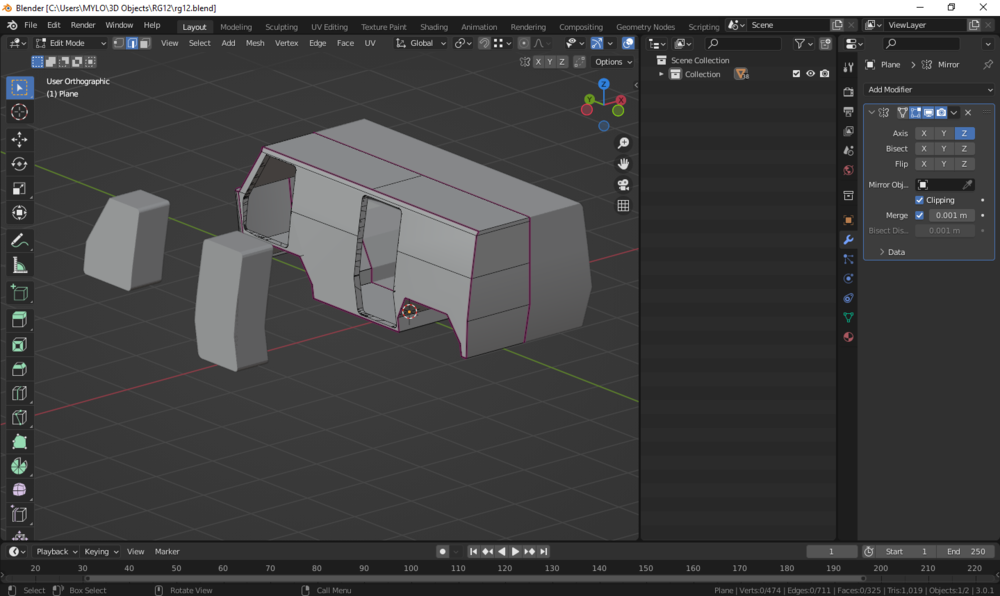Select the Cursor tool
Viewport: 1000px width, 596px height.
[x=19, y=112]
